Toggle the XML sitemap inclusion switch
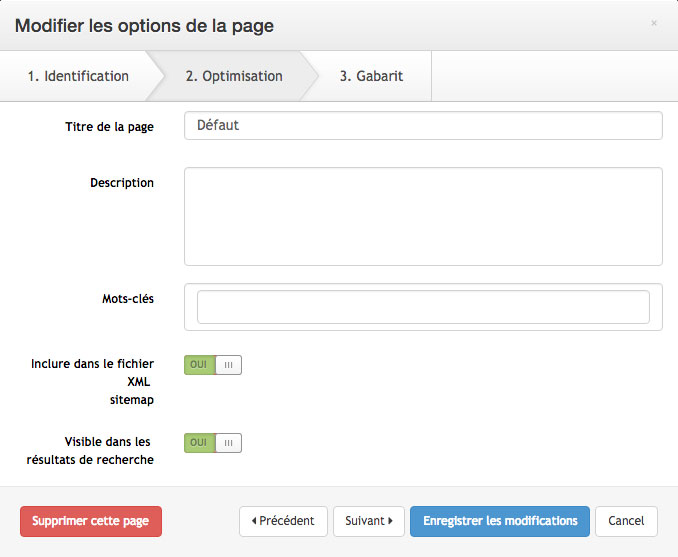This screenshot has height=557, width=678. tap(213, 365)
